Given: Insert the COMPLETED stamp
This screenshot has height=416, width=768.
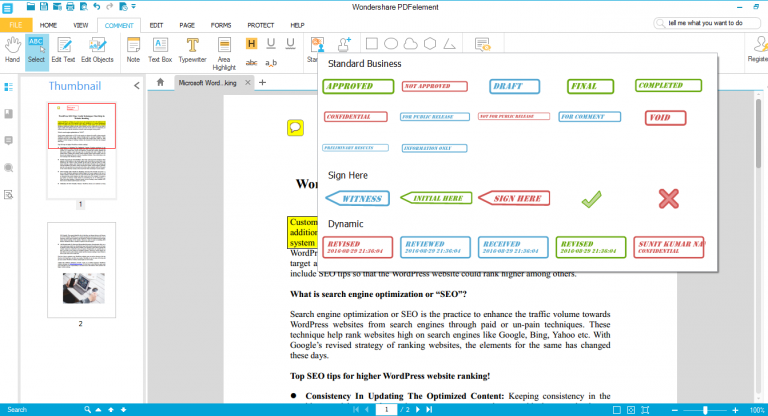Looking at the screenshot, I should (668, 86).
